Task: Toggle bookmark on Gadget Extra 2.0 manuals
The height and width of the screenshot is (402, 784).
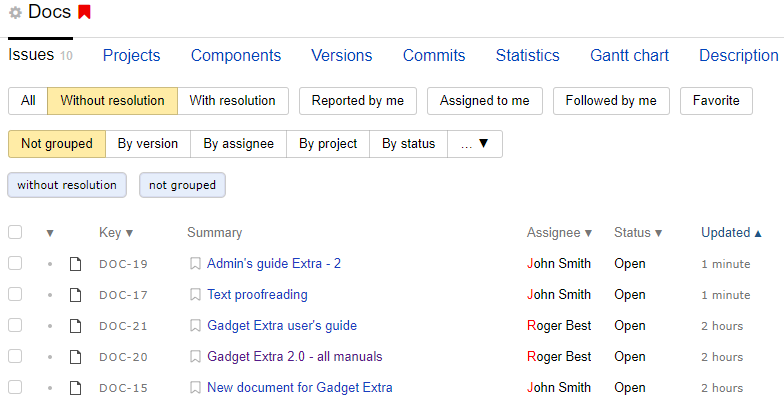Action: [196, 356]
